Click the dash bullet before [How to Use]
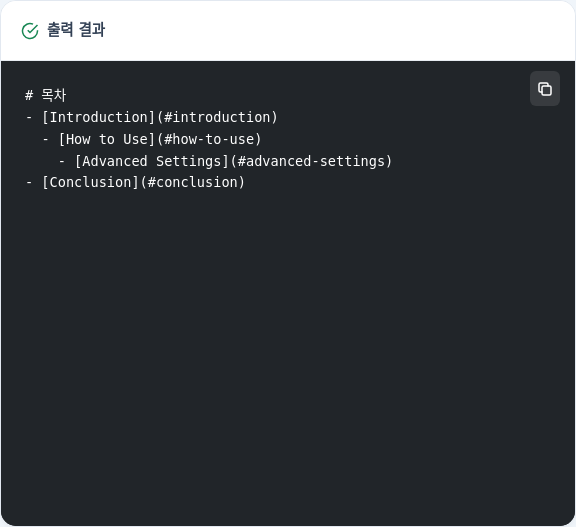This screenshot has width=576, height=527. coord(46,140)
